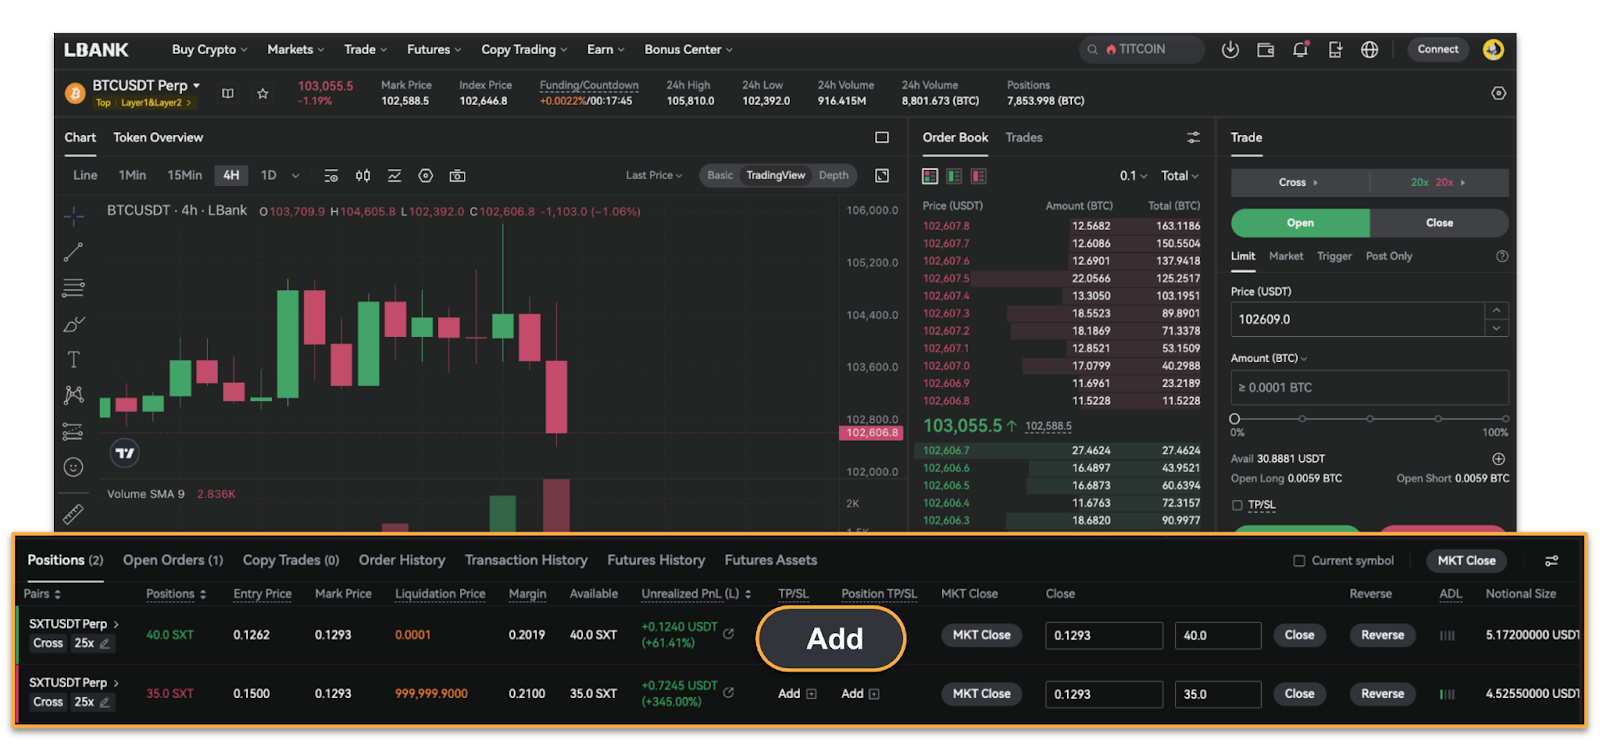The height and width of the screenshot is (744, 1600).
Task: Click the chart snapshot camera icon
Action: pyautogui.click(x=457, y=176)
